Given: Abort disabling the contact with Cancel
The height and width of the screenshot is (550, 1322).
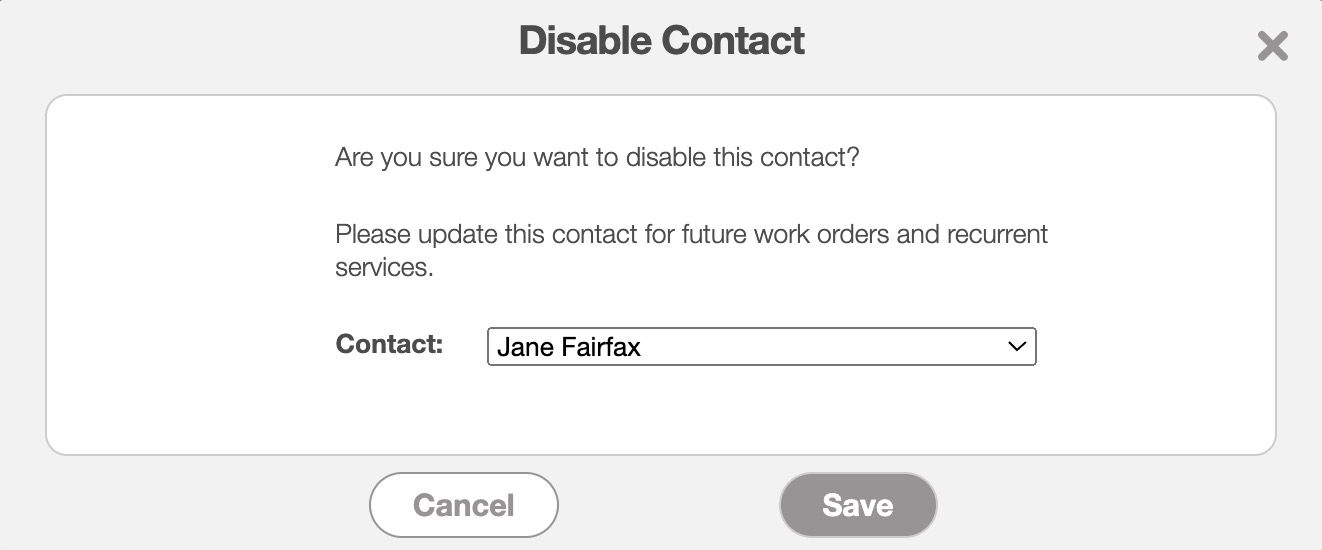Looking at the screenshot, I should (x=463, y=505).
